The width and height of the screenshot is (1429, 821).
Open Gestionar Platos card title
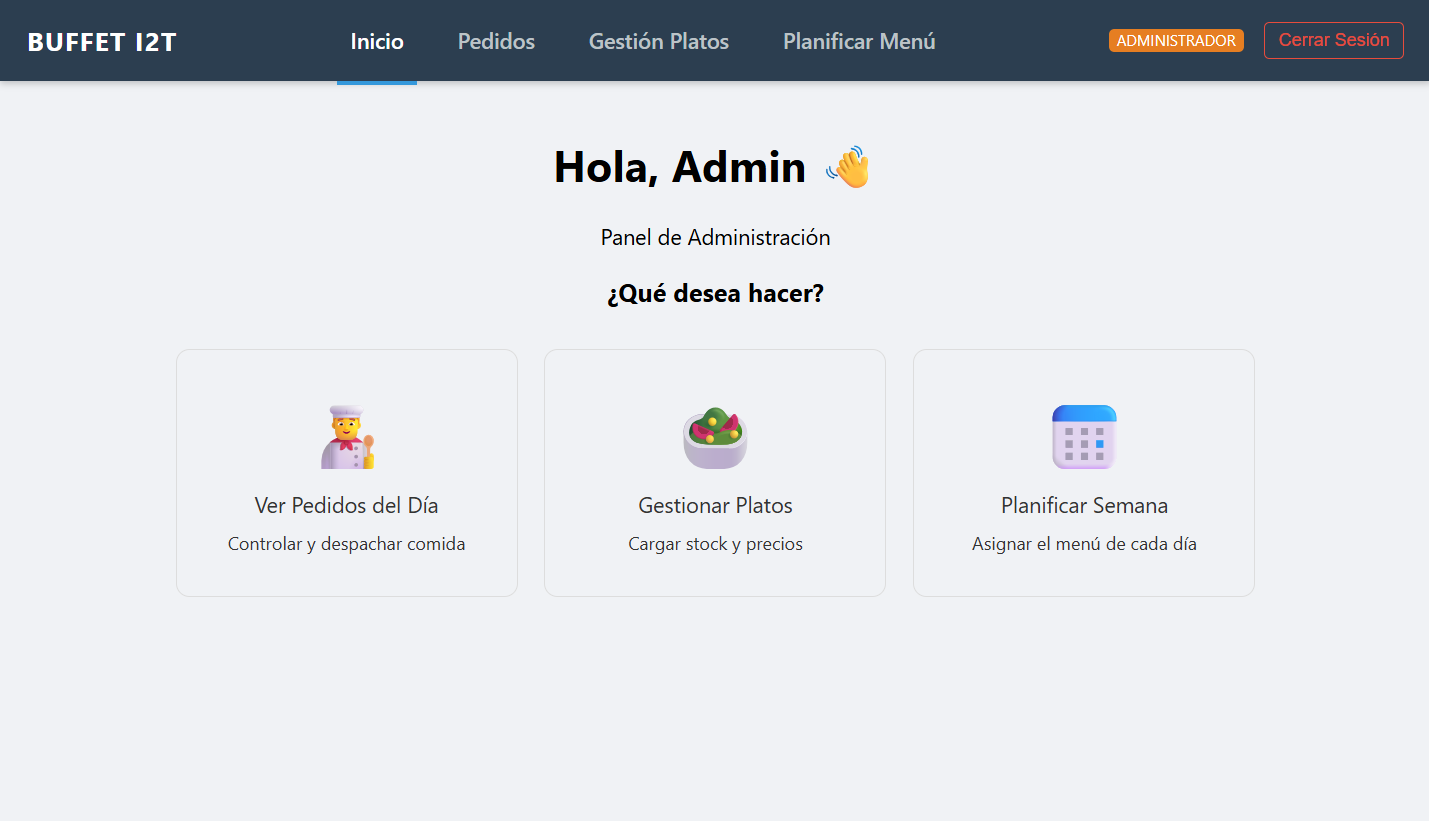click(x=715, y=506)
